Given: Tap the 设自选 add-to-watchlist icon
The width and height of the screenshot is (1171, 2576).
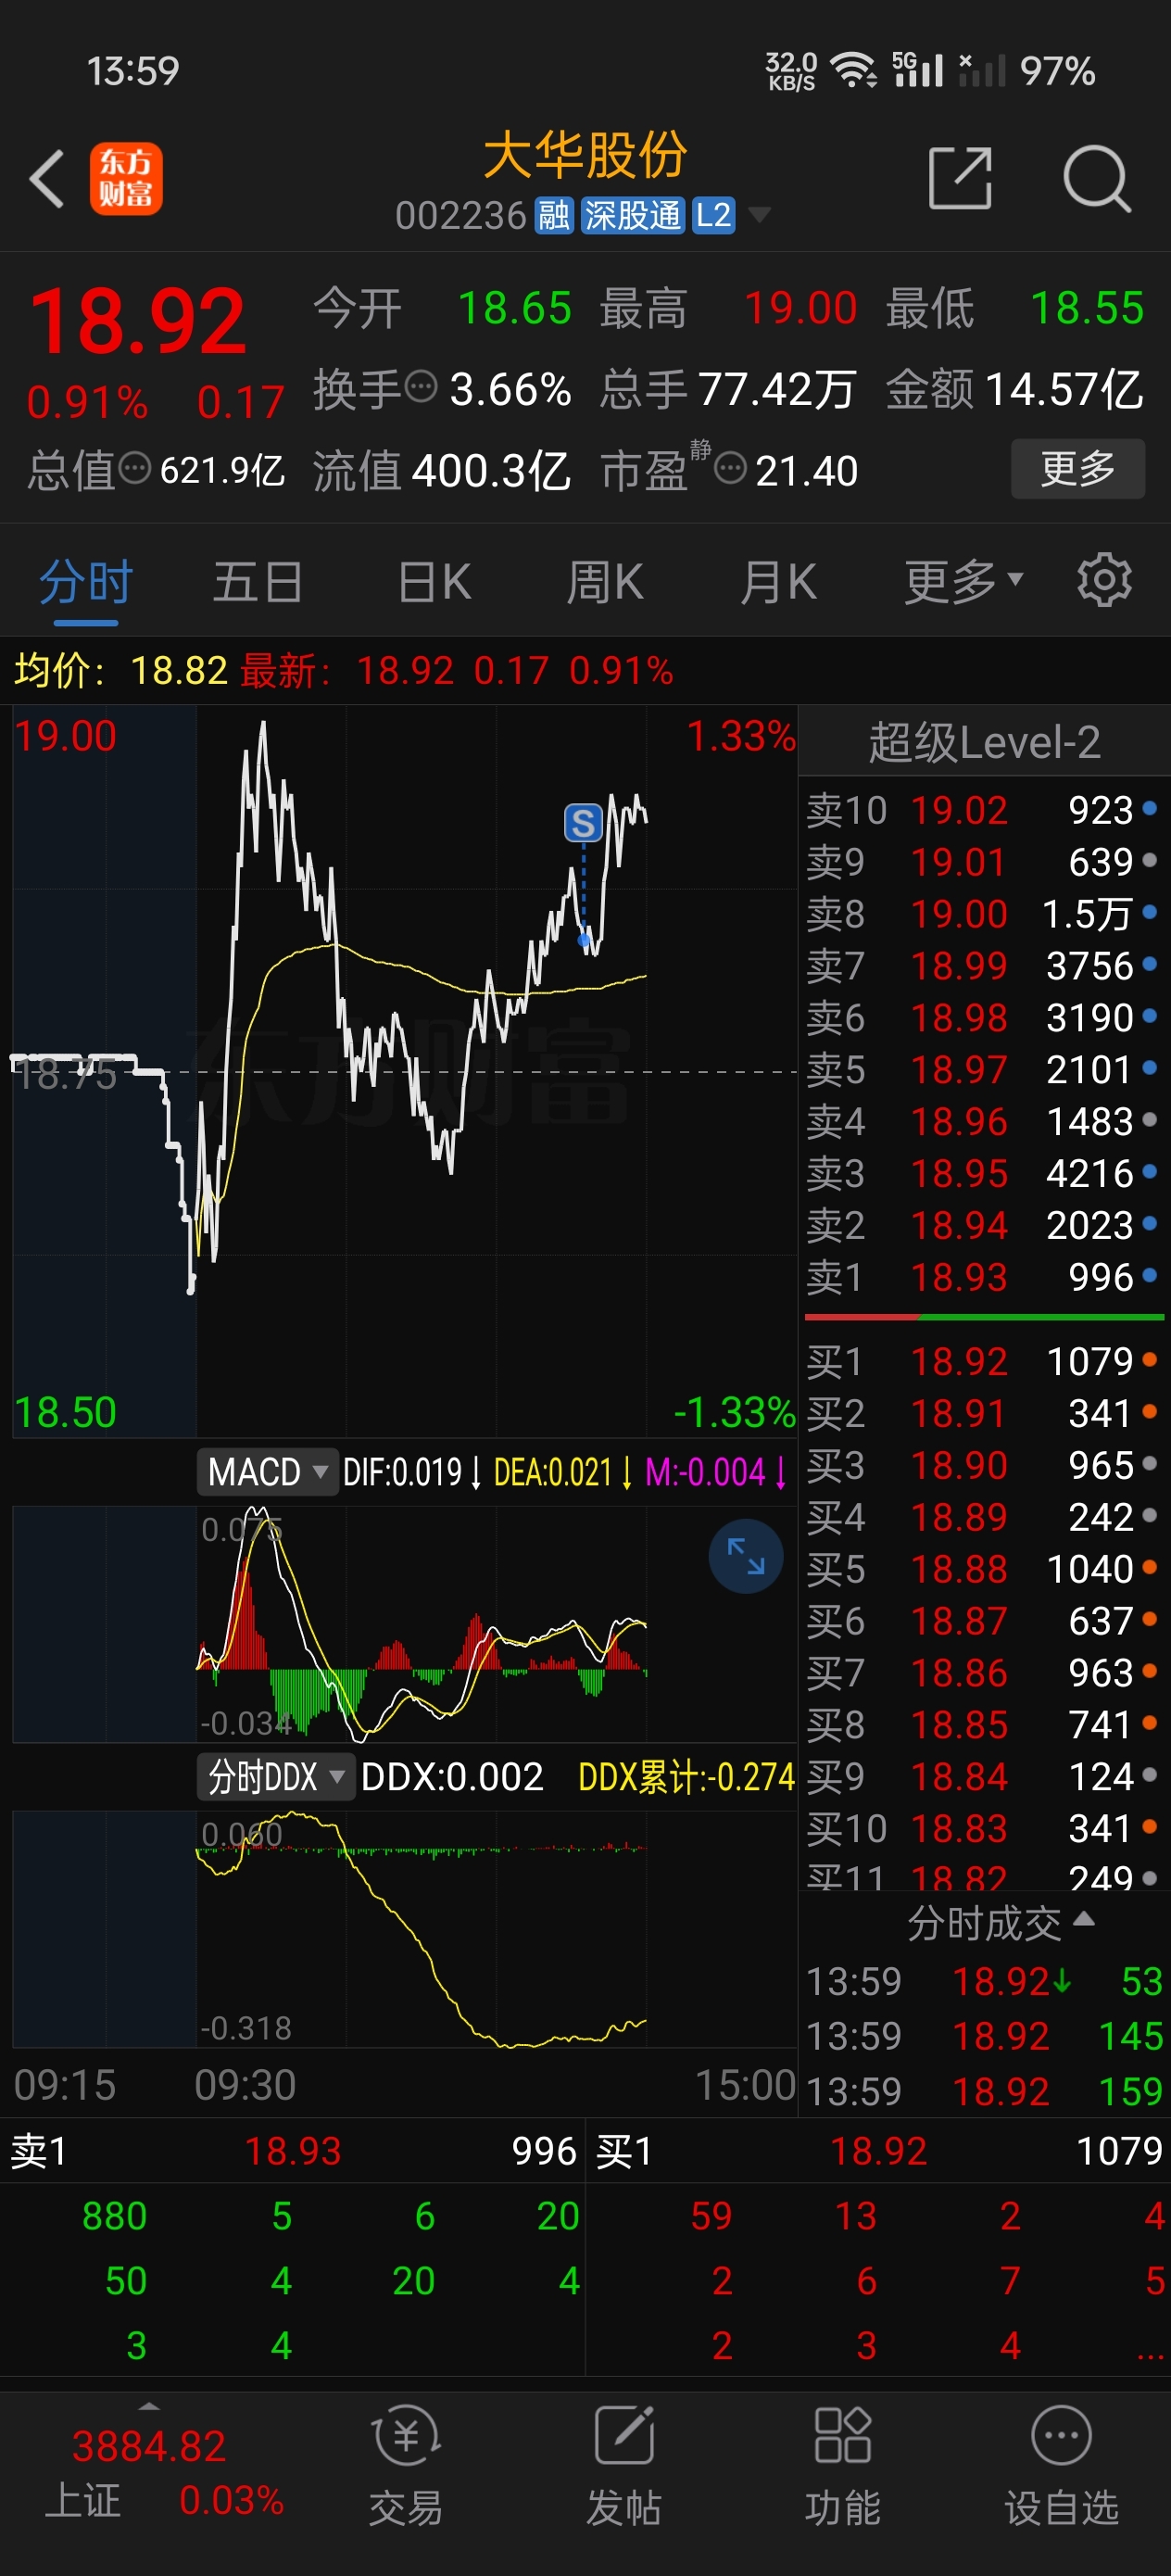Looking at the screenshot, I should point(1061,2465).
